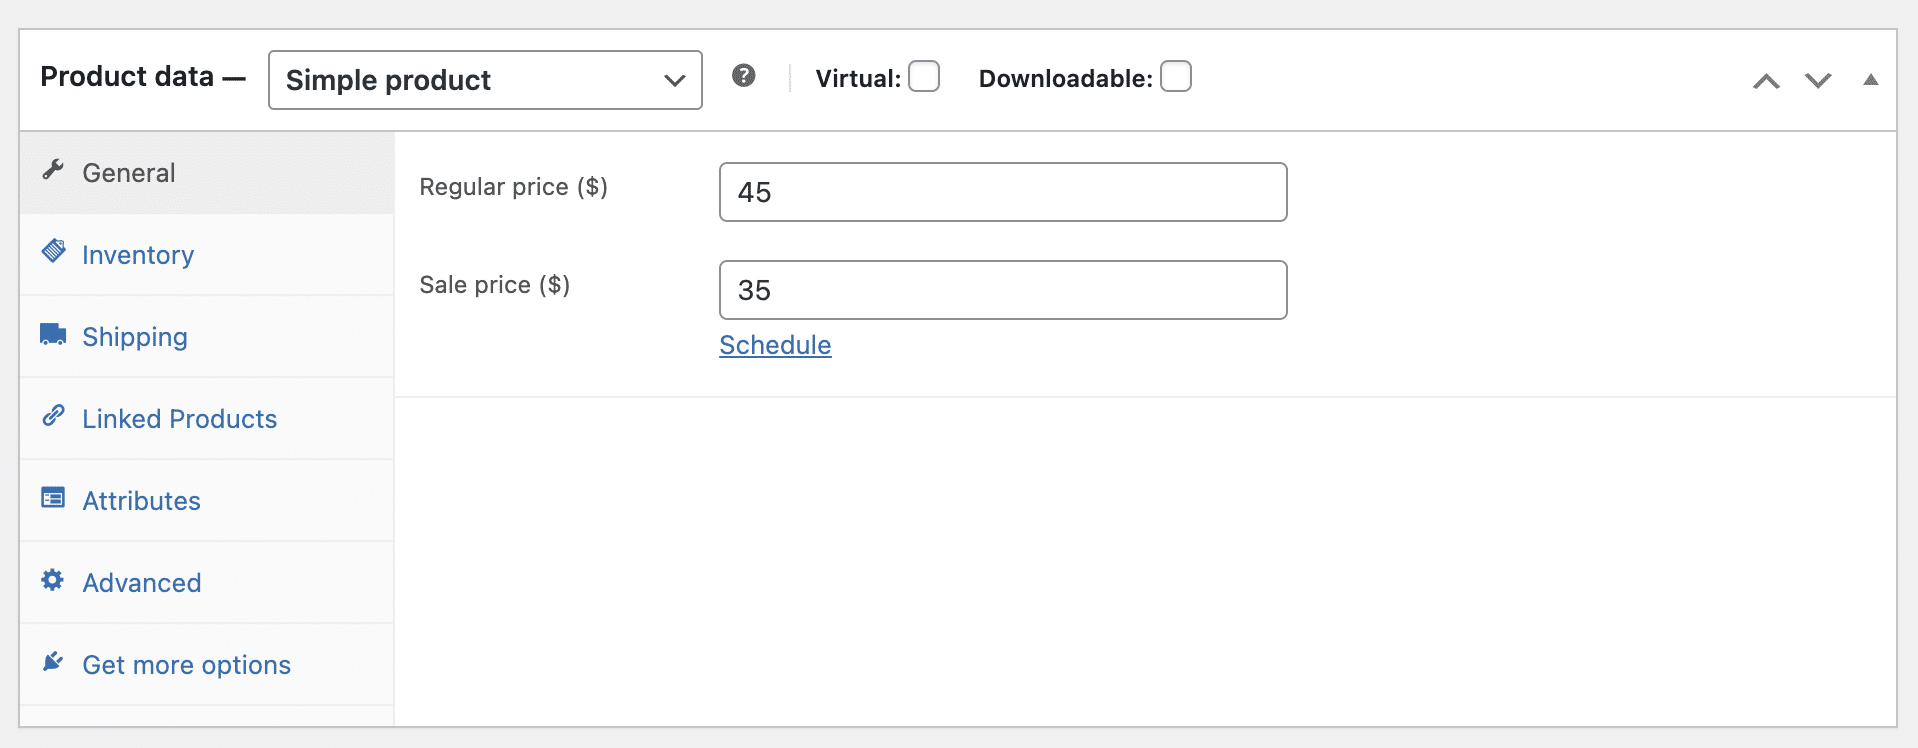Move Product data panel up

(1766, 81)
